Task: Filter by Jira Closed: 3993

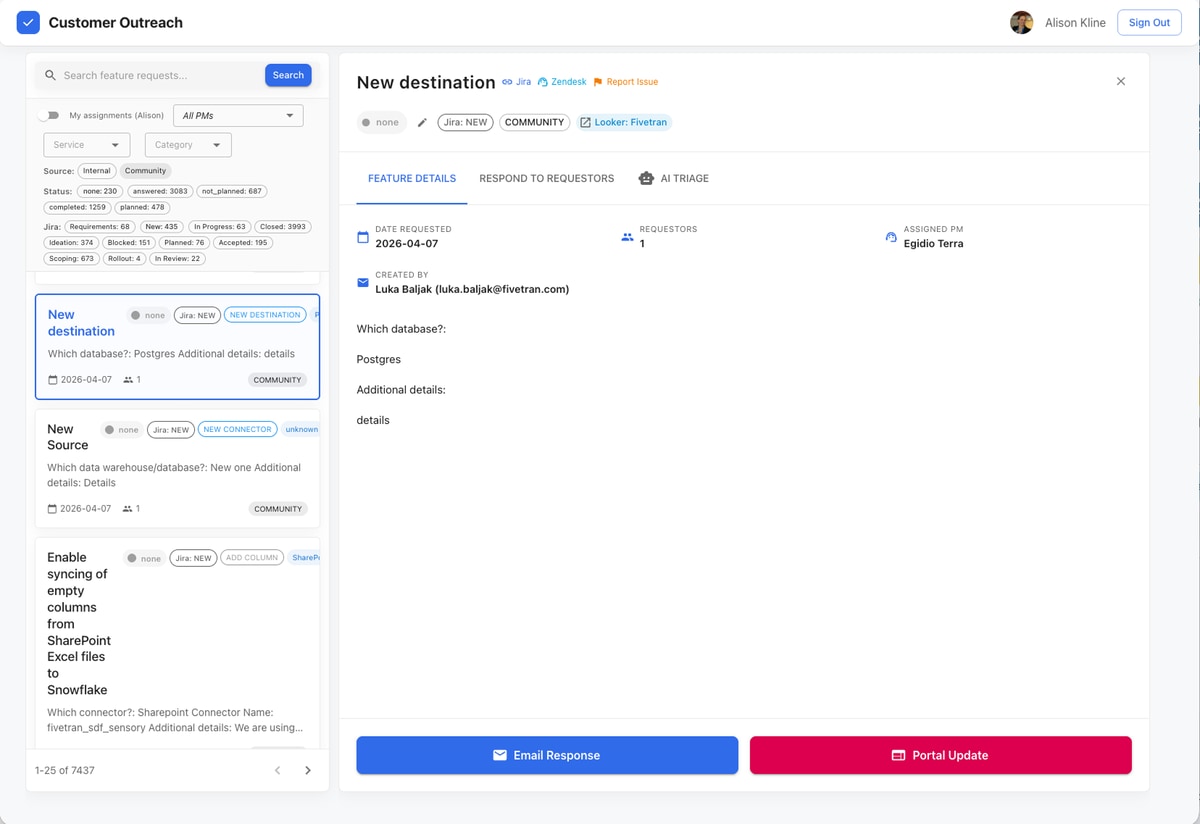Action: pyautogui.click(x=284, y=227)
